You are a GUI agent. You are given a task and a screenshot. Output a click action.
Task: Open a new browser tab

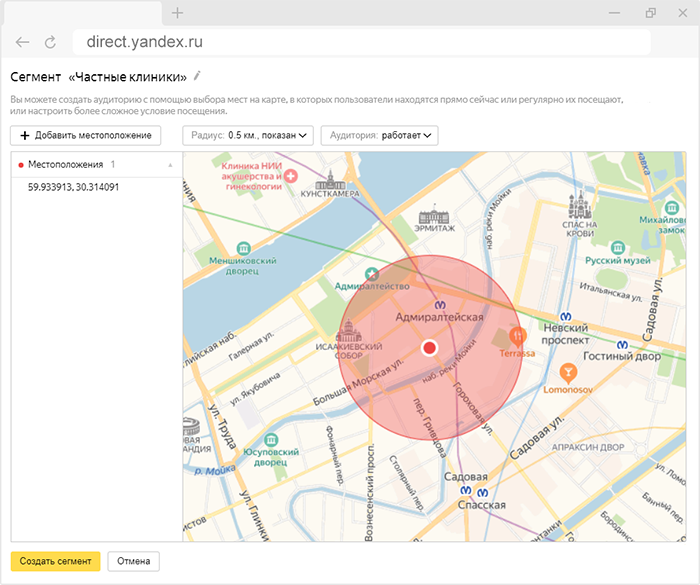point(177,13)
